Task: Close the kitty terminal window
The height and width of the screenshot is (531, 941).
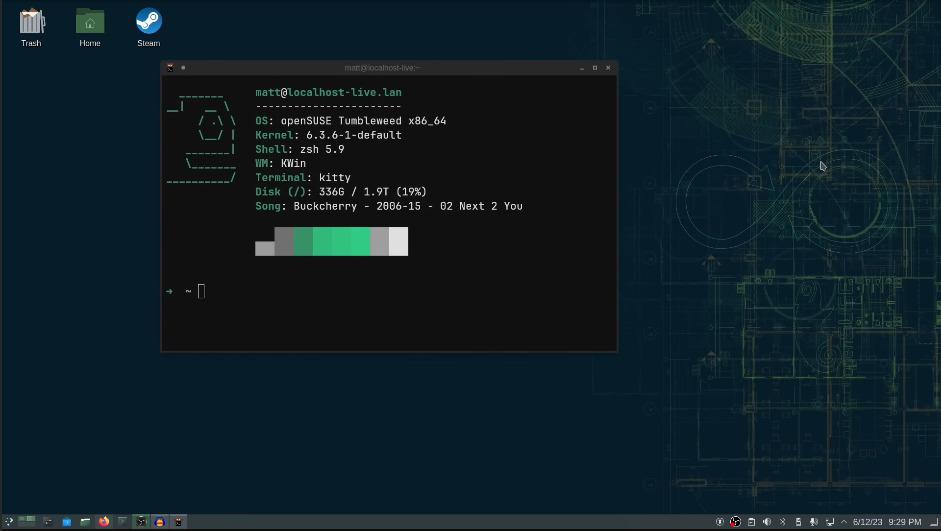Action: [x=608, y=68]
